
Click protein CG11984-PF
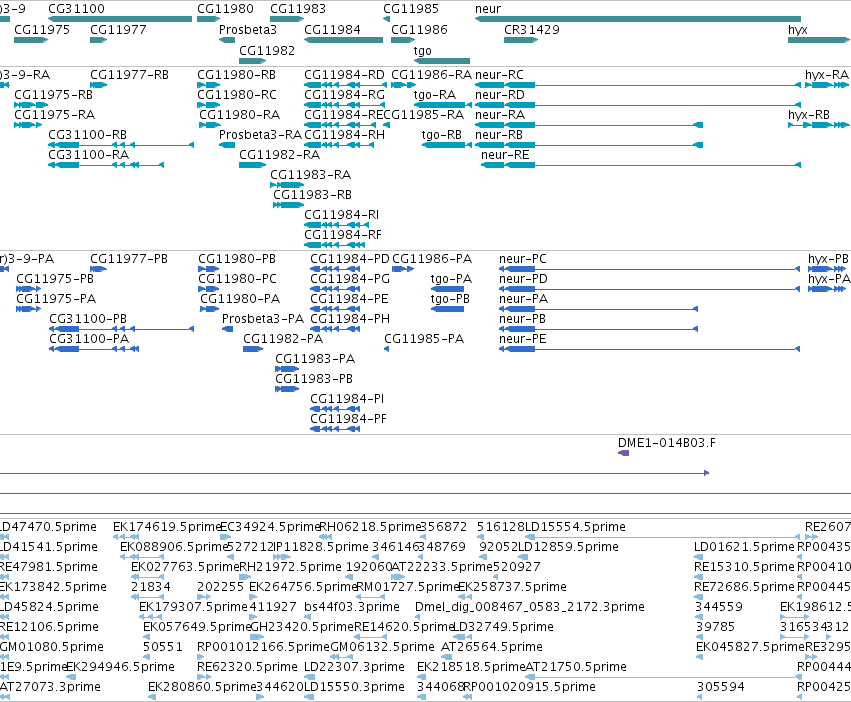[x=348, y=419]
